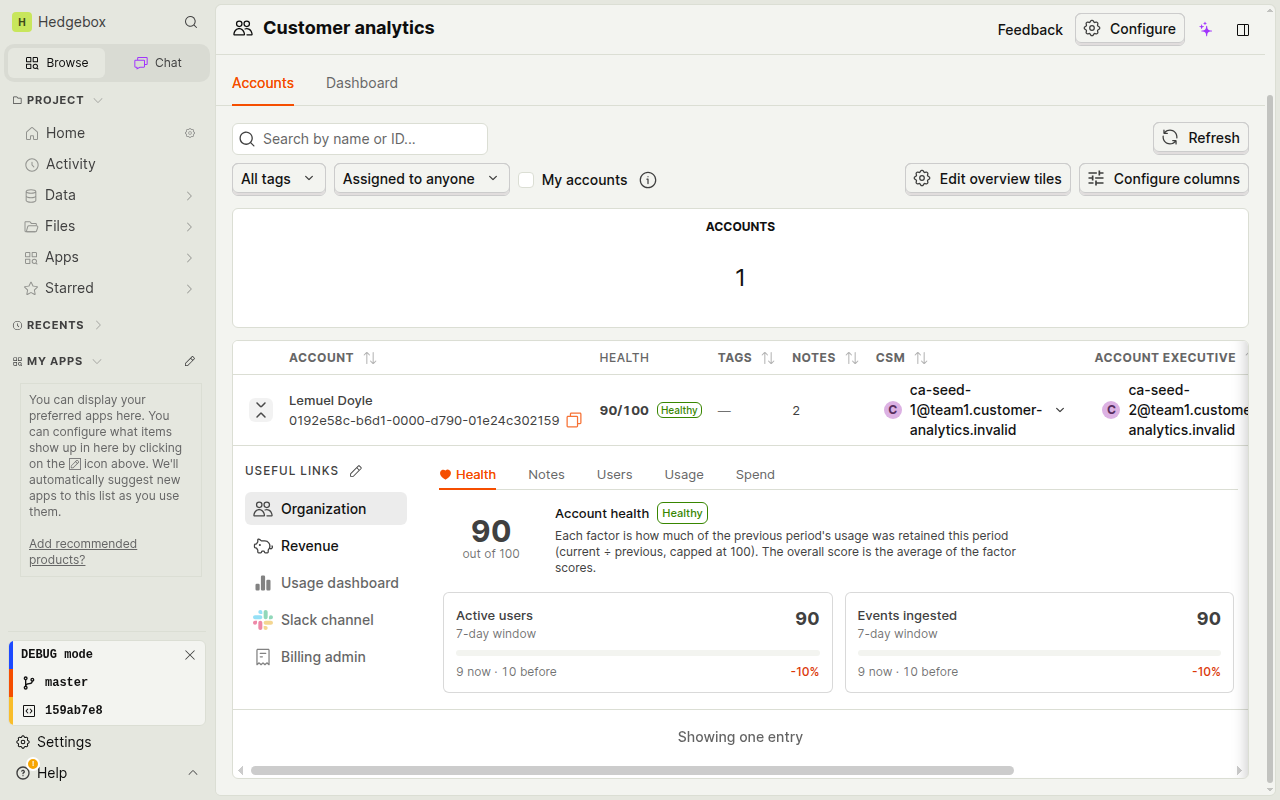This screenshot has height=800, width=1280.
Task: Follow the Add recommended products link
Action: 83,552
